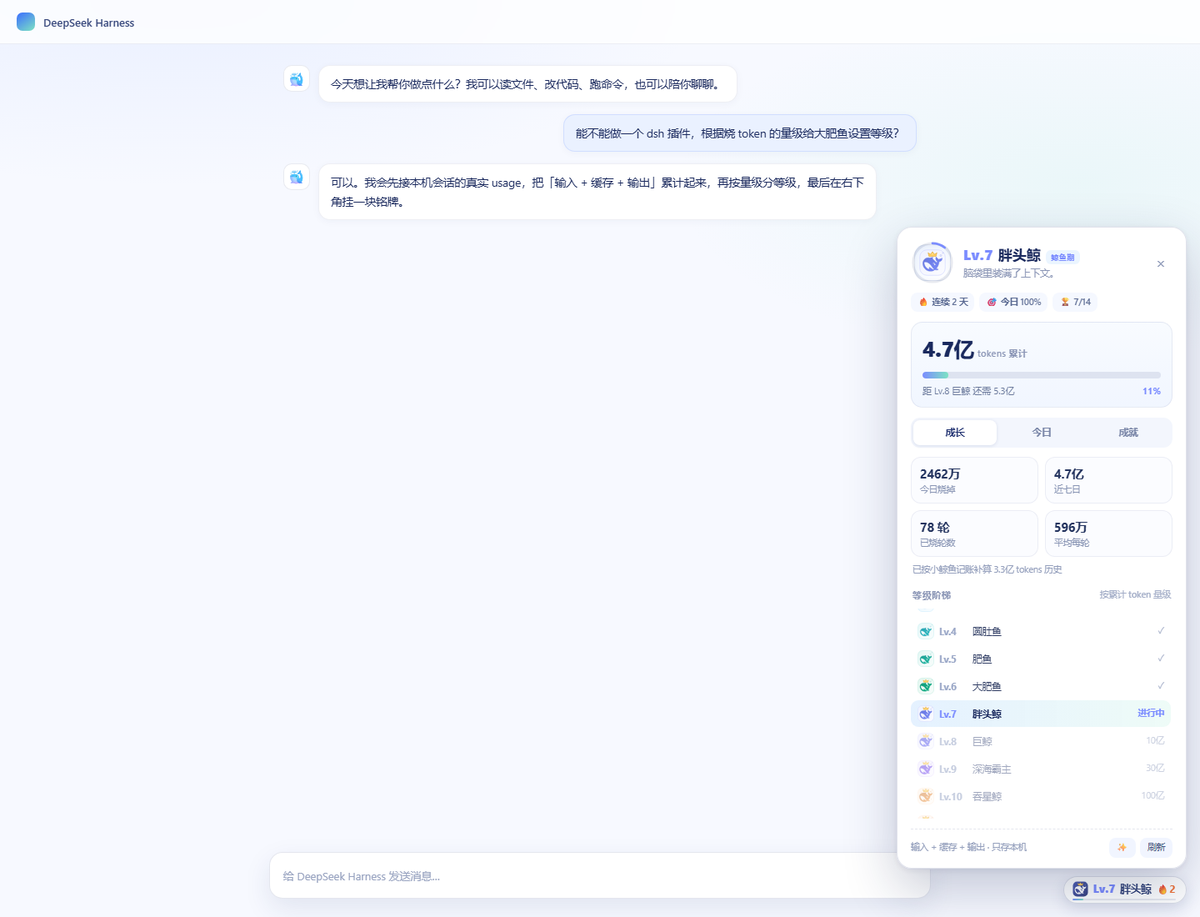Viewport: 1200px width, 917px height.
Task: Click the 今日 100% goal chip
Action: pyautogui.click(x=1014, y=302)
